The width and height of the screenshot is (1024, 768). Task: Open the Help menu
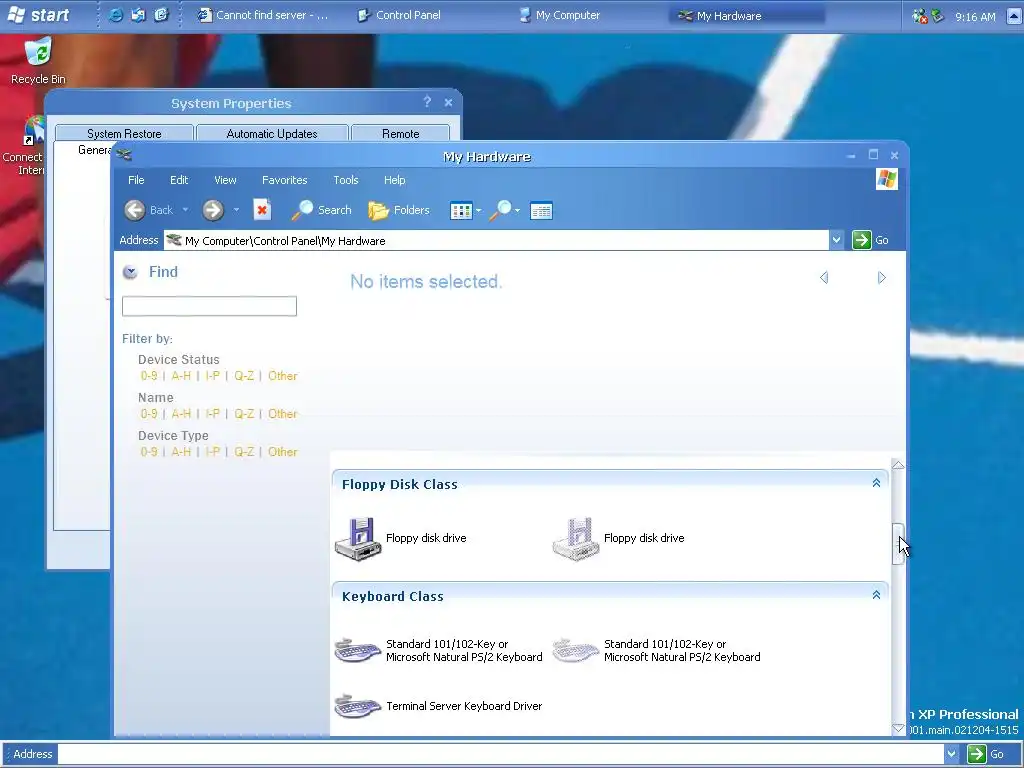pos(394,180)
